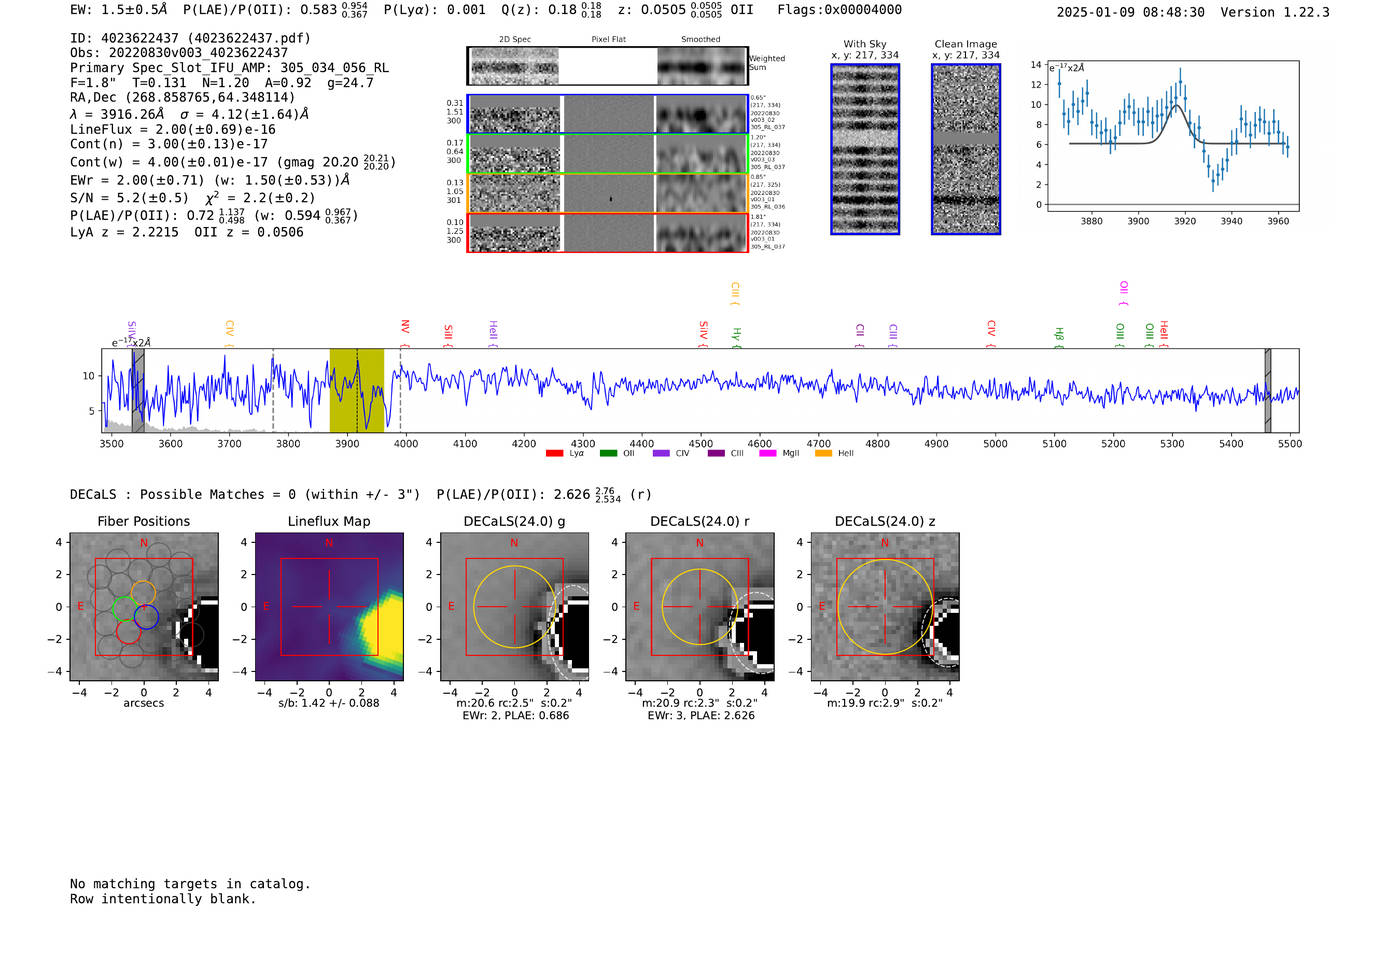Viewport: 1400px width, 953px height.
Task: Click the red CIV marker near 5000
Action: pos(991,333)
